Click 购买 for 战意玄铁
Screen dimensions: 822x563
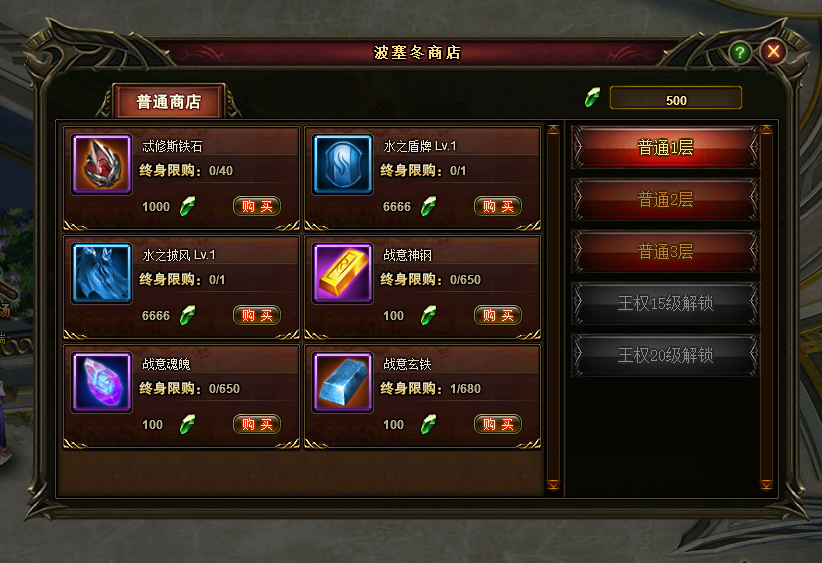497,424
